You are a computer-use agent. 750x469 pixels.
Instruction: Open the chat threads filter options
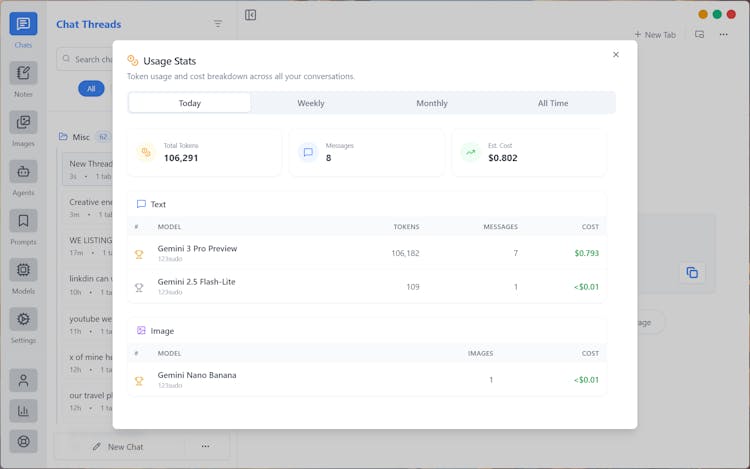coord(218,24)
